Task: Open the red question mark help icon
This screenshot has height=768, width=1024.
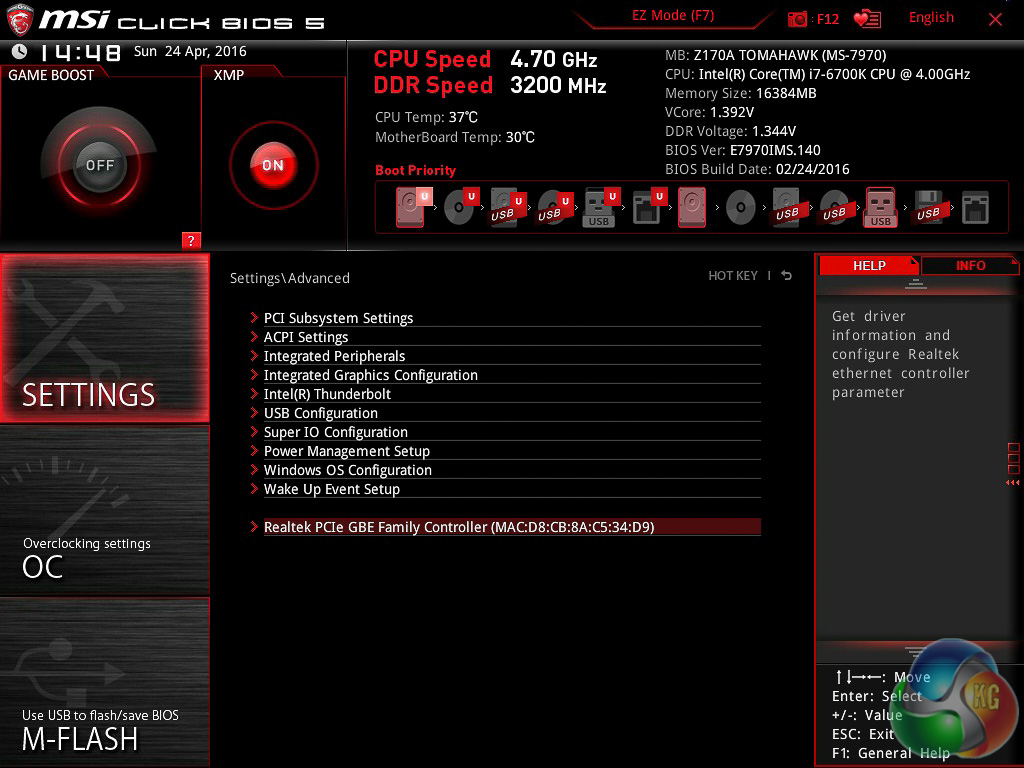Action: pos(191,240)
